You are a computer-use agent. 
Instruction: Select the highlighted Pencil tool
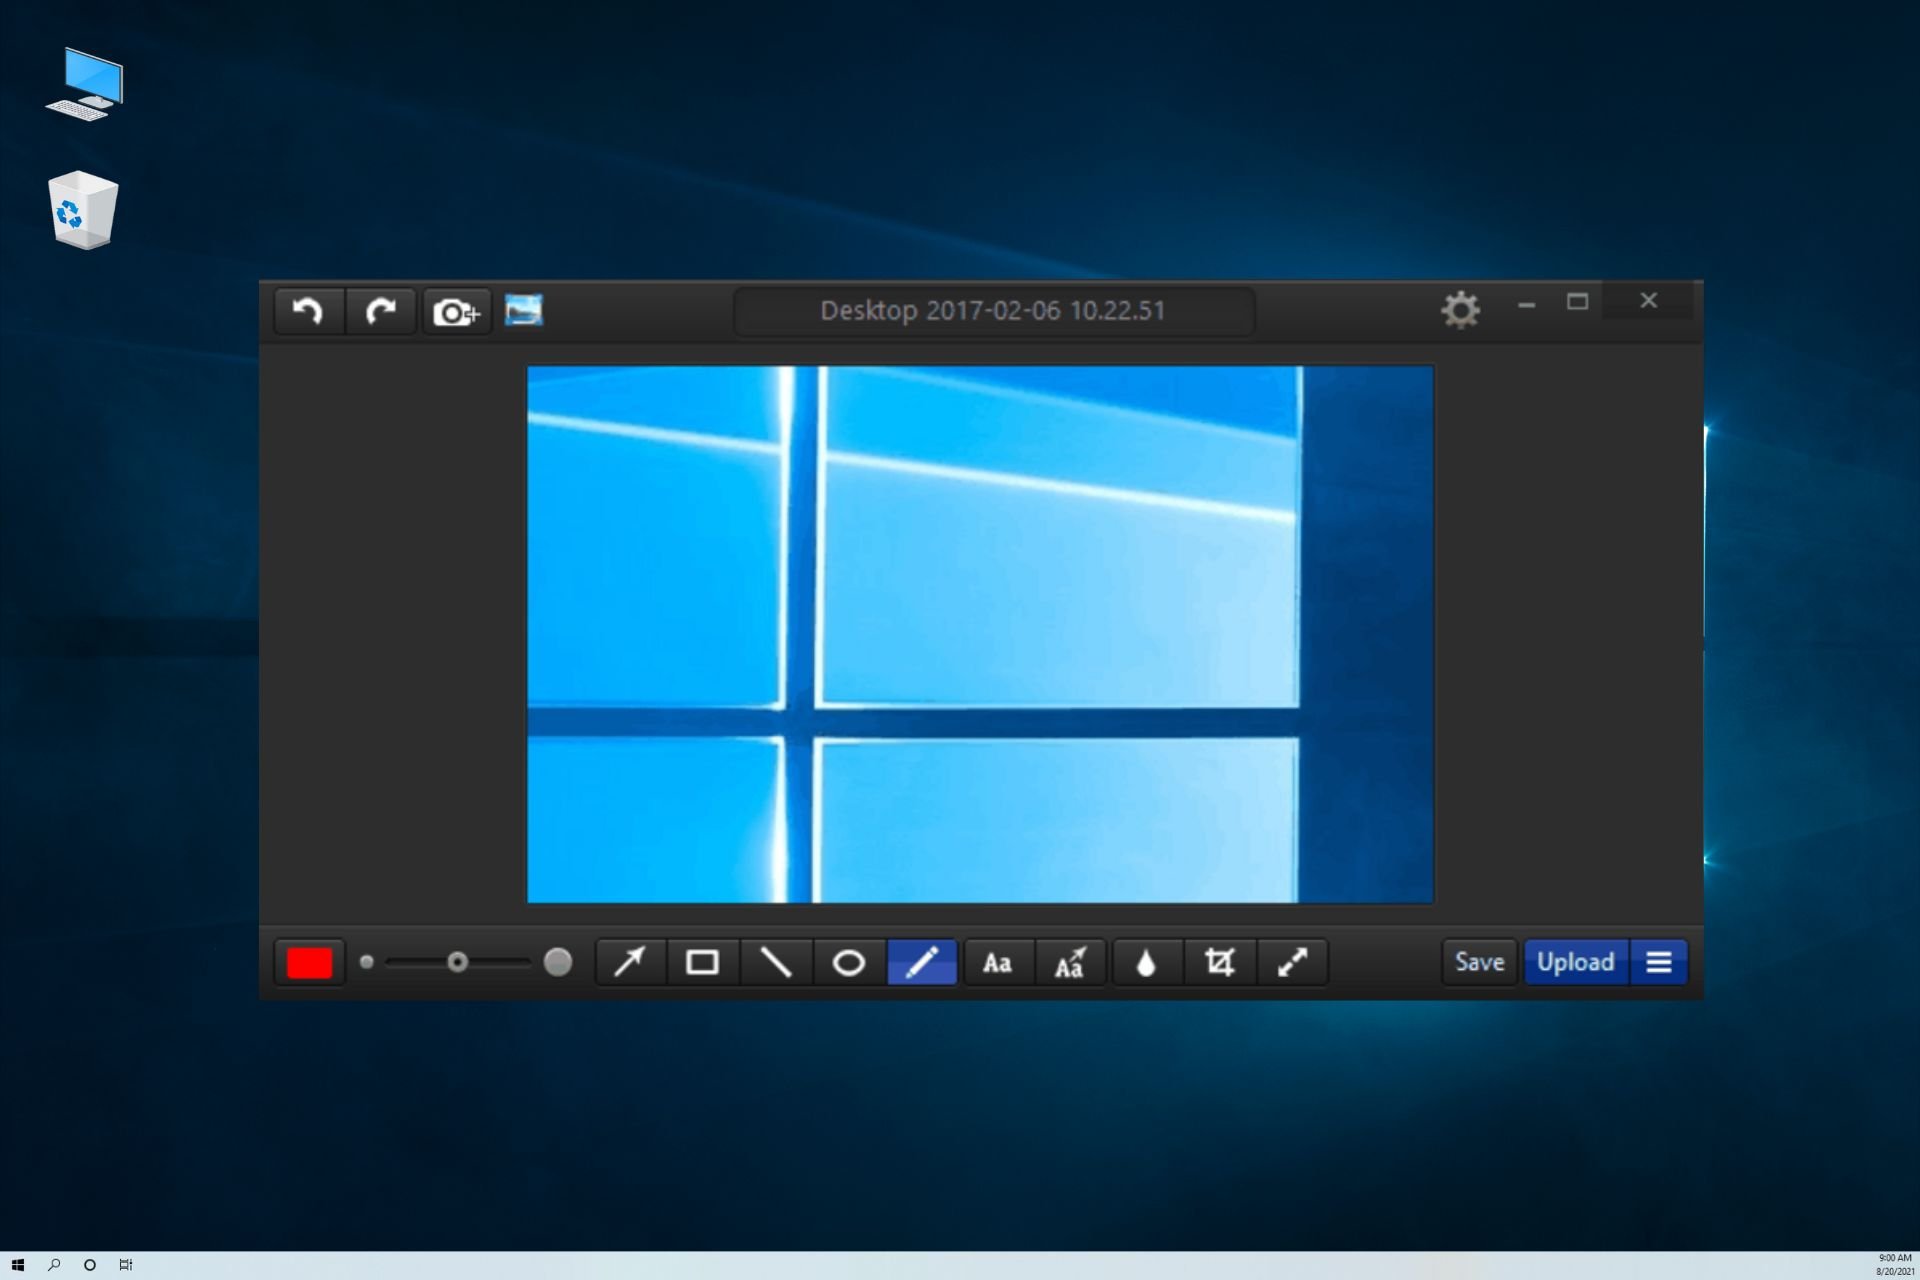click(x=922, y=962)
